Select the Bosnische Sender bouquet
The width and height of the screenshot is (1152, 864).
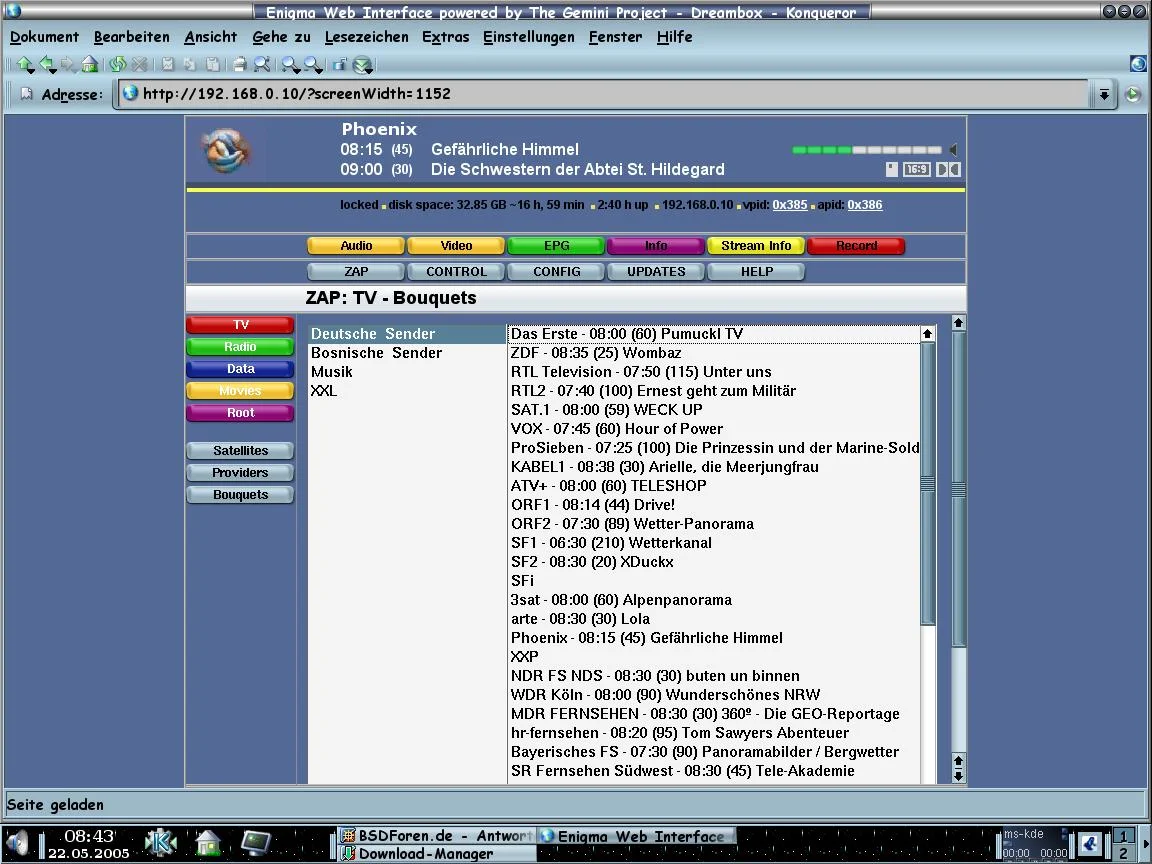(376, 353)
